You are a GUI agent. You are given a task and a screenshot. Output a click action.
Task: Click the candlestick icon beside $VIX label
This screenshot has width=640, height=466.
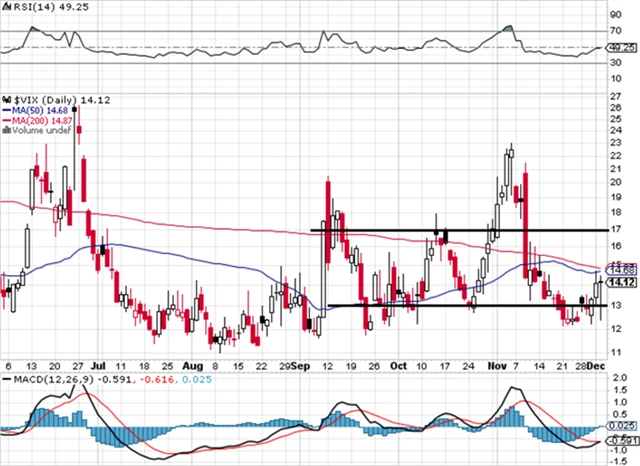[6, 100]
